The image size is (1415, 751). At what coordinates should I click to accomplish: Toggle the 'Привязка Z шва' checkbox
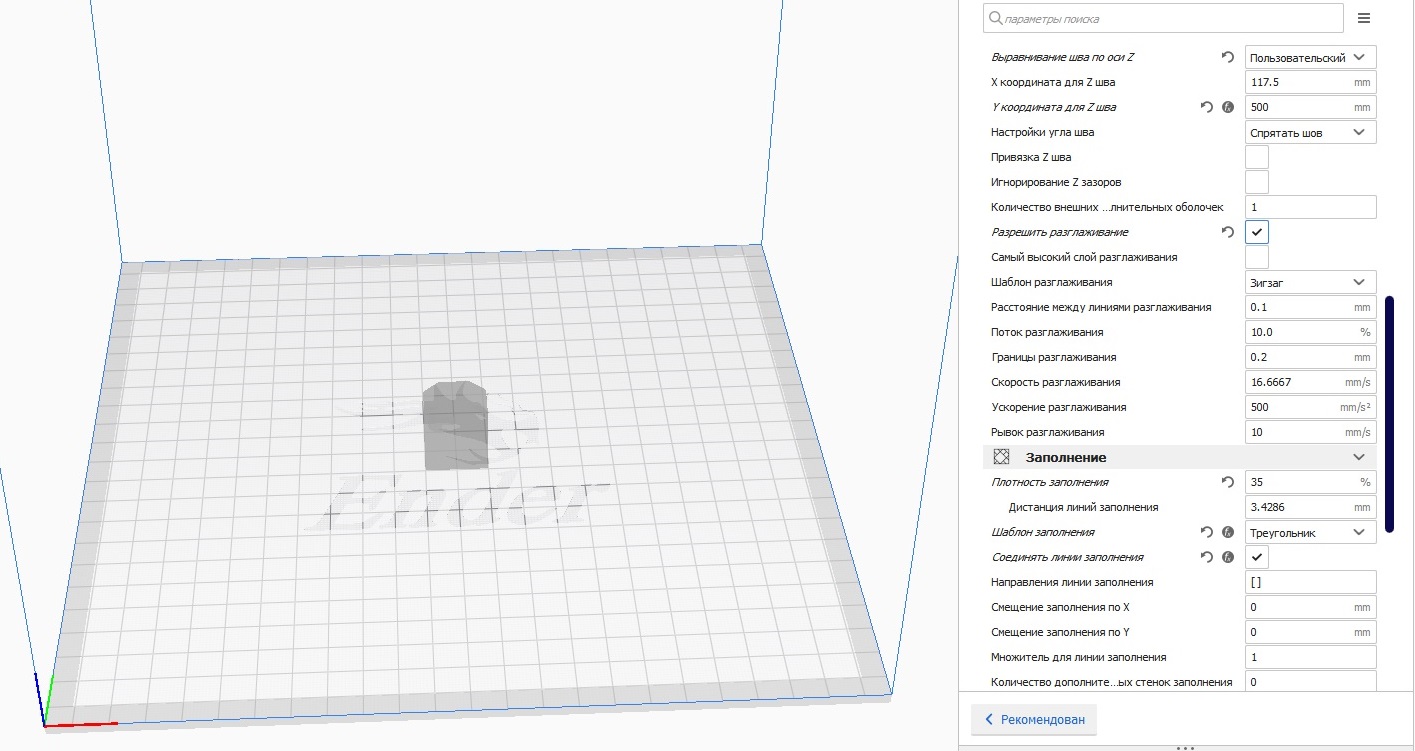(1257, 157)
